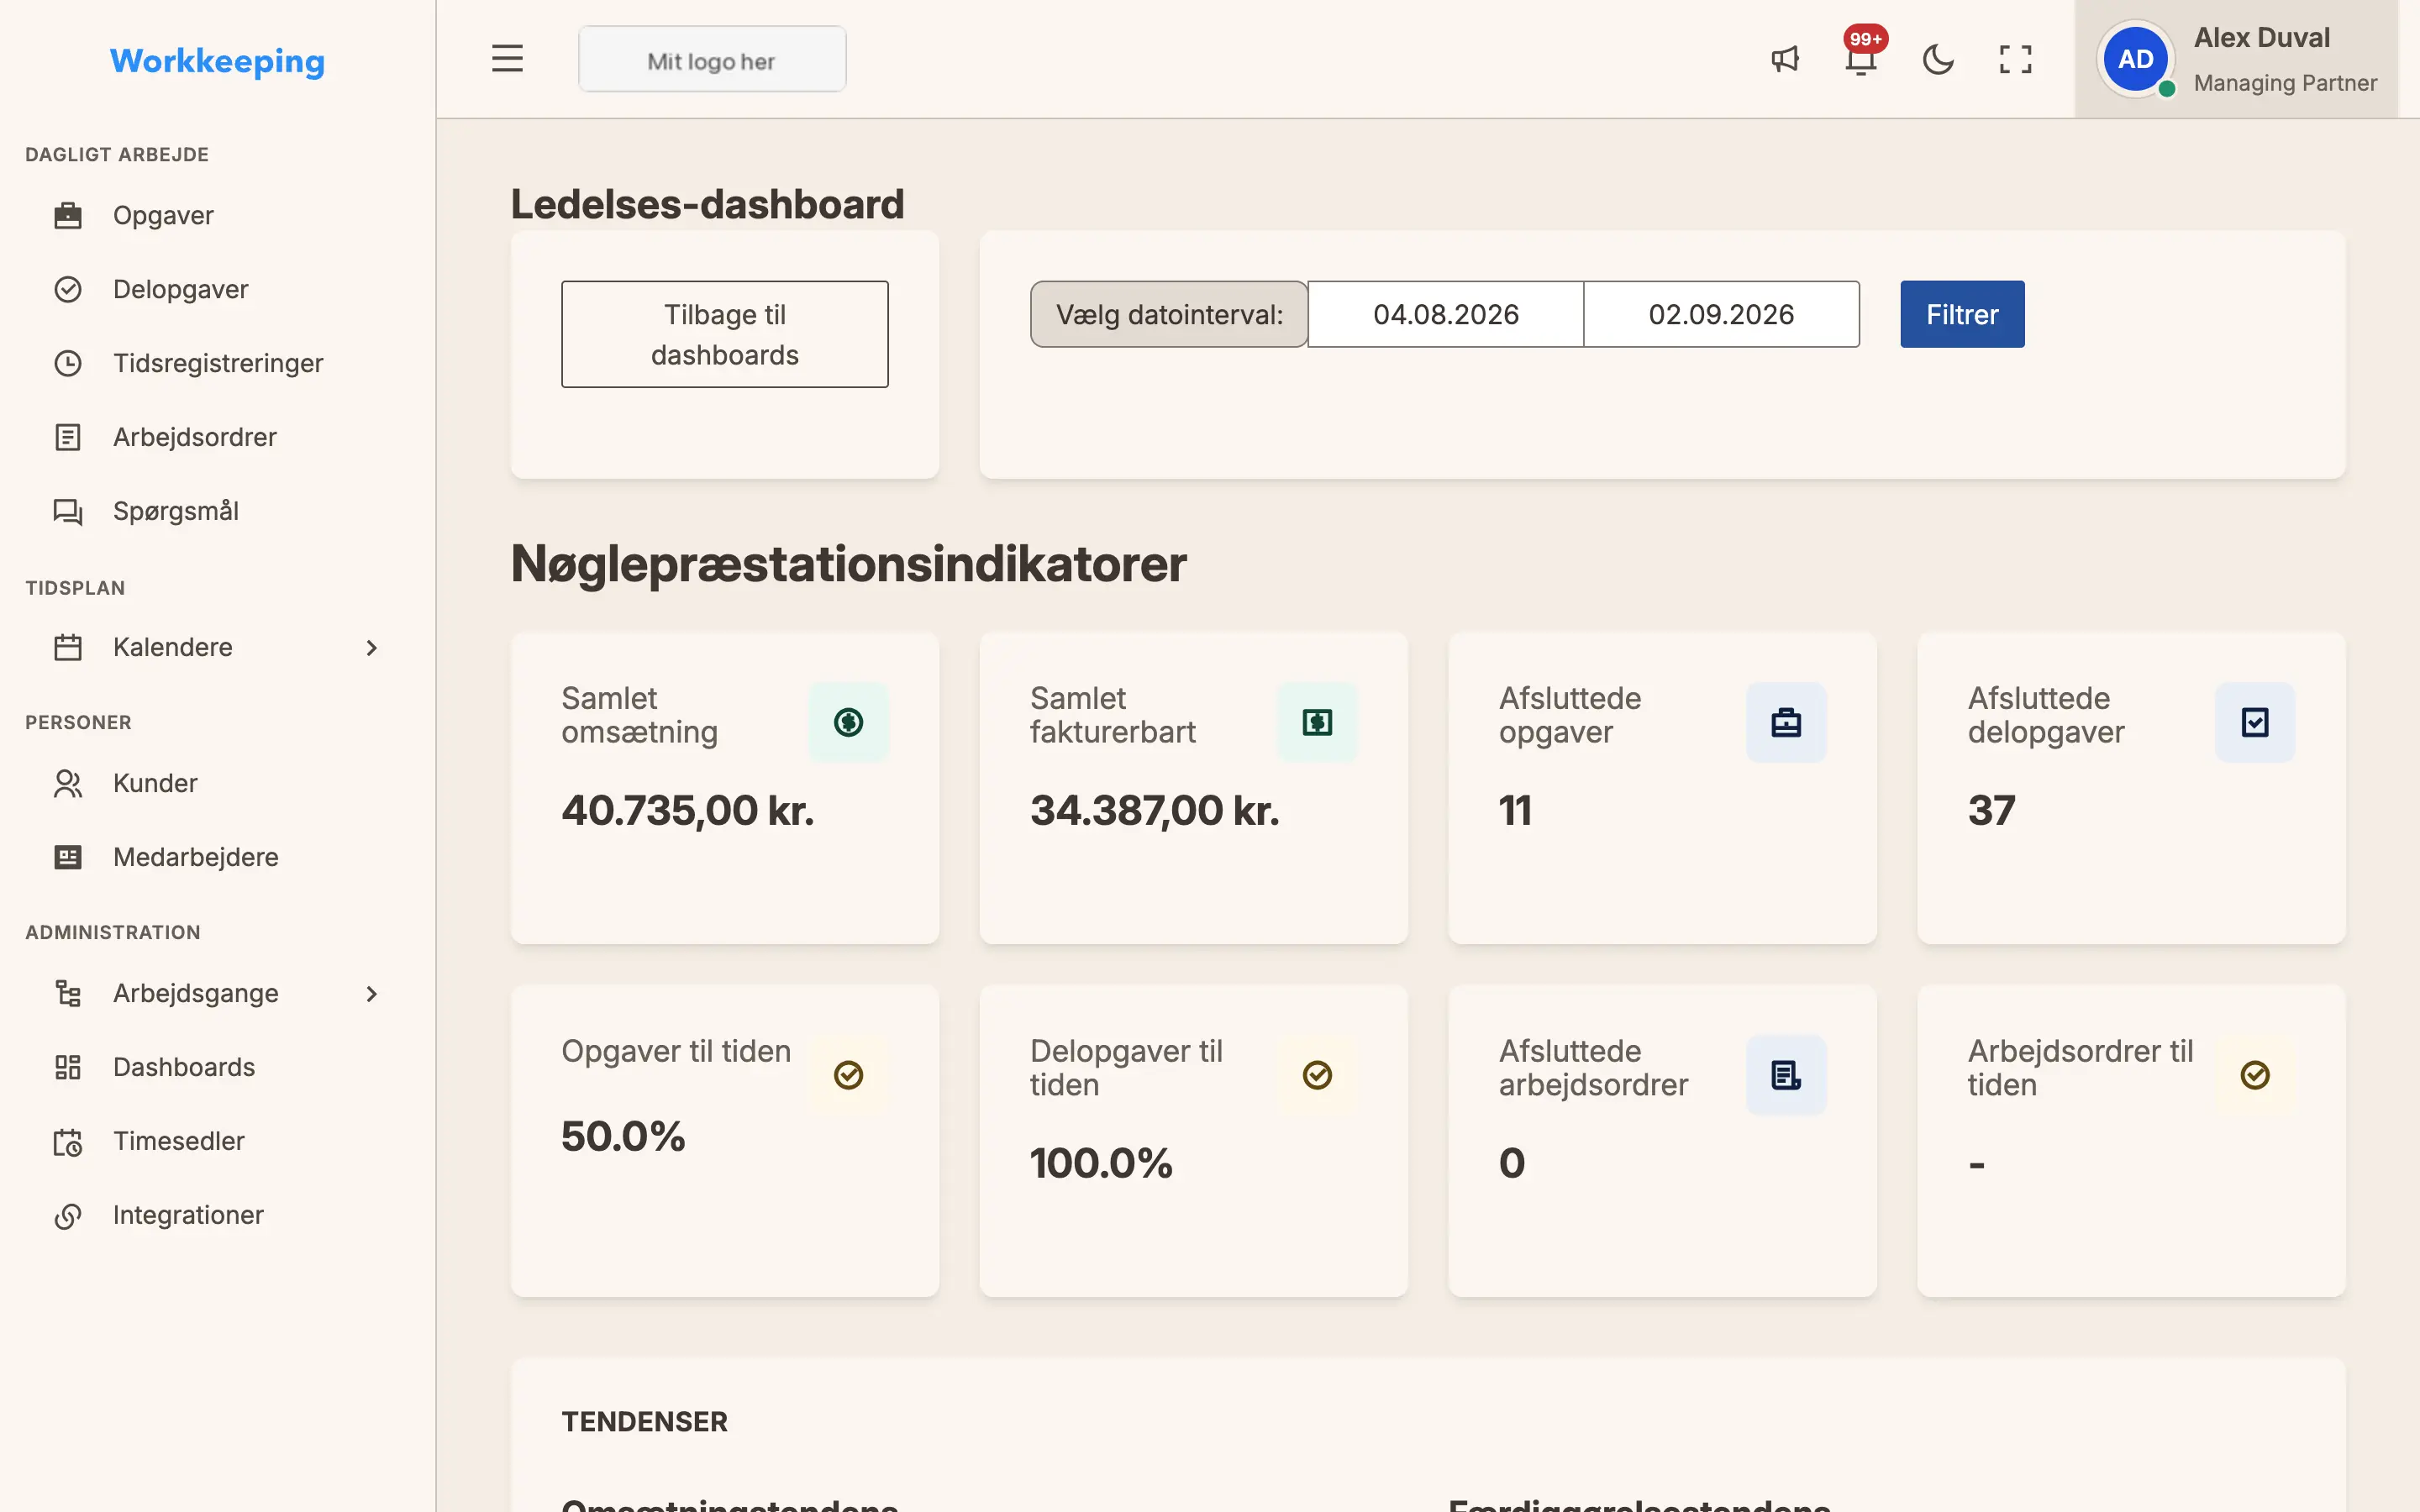Viewport: 2420px width, 1512px height.
Task: Click the Arbejdsordrer til tiden check icon
Action: 2255,1075
